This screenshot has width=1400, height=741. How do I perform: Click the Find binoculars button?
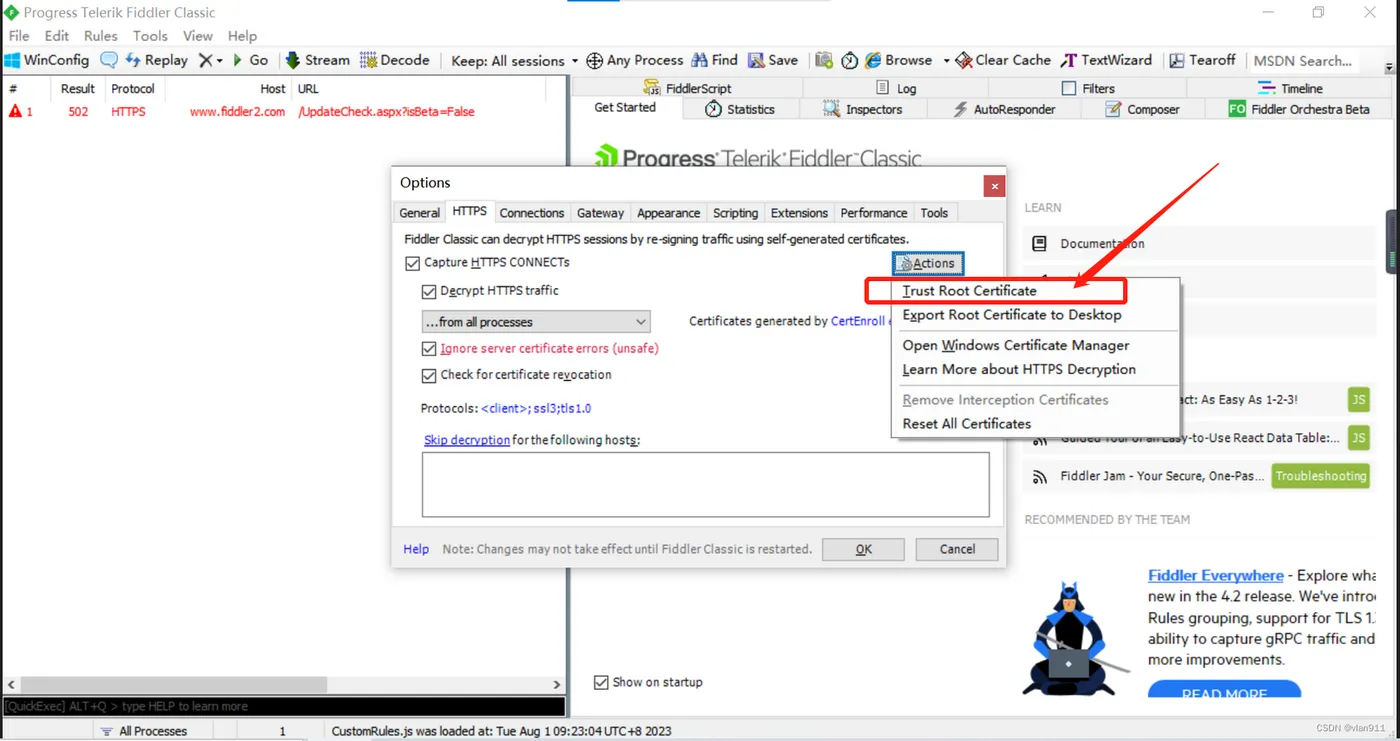tap(714, 60)
